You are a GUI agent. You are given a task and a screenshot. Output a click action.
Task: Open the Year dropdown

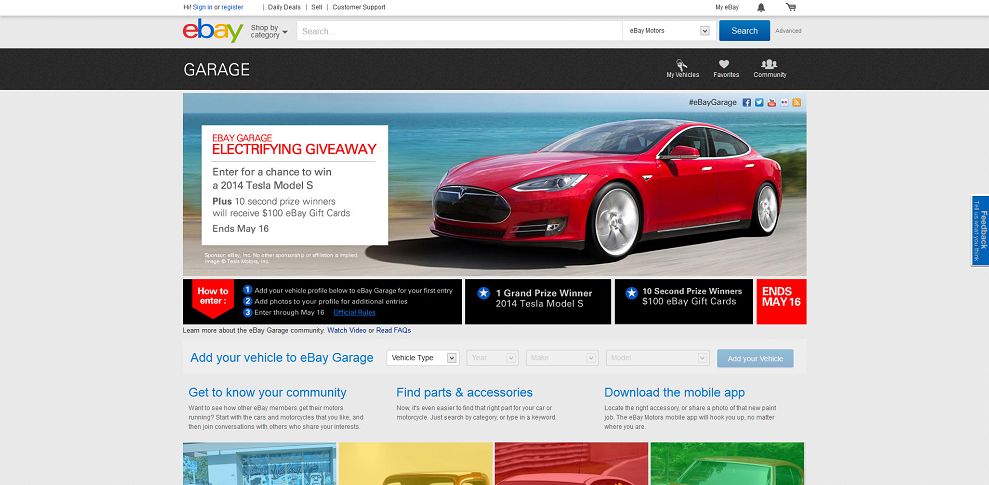pyautogui.click(x=493, y=358)
